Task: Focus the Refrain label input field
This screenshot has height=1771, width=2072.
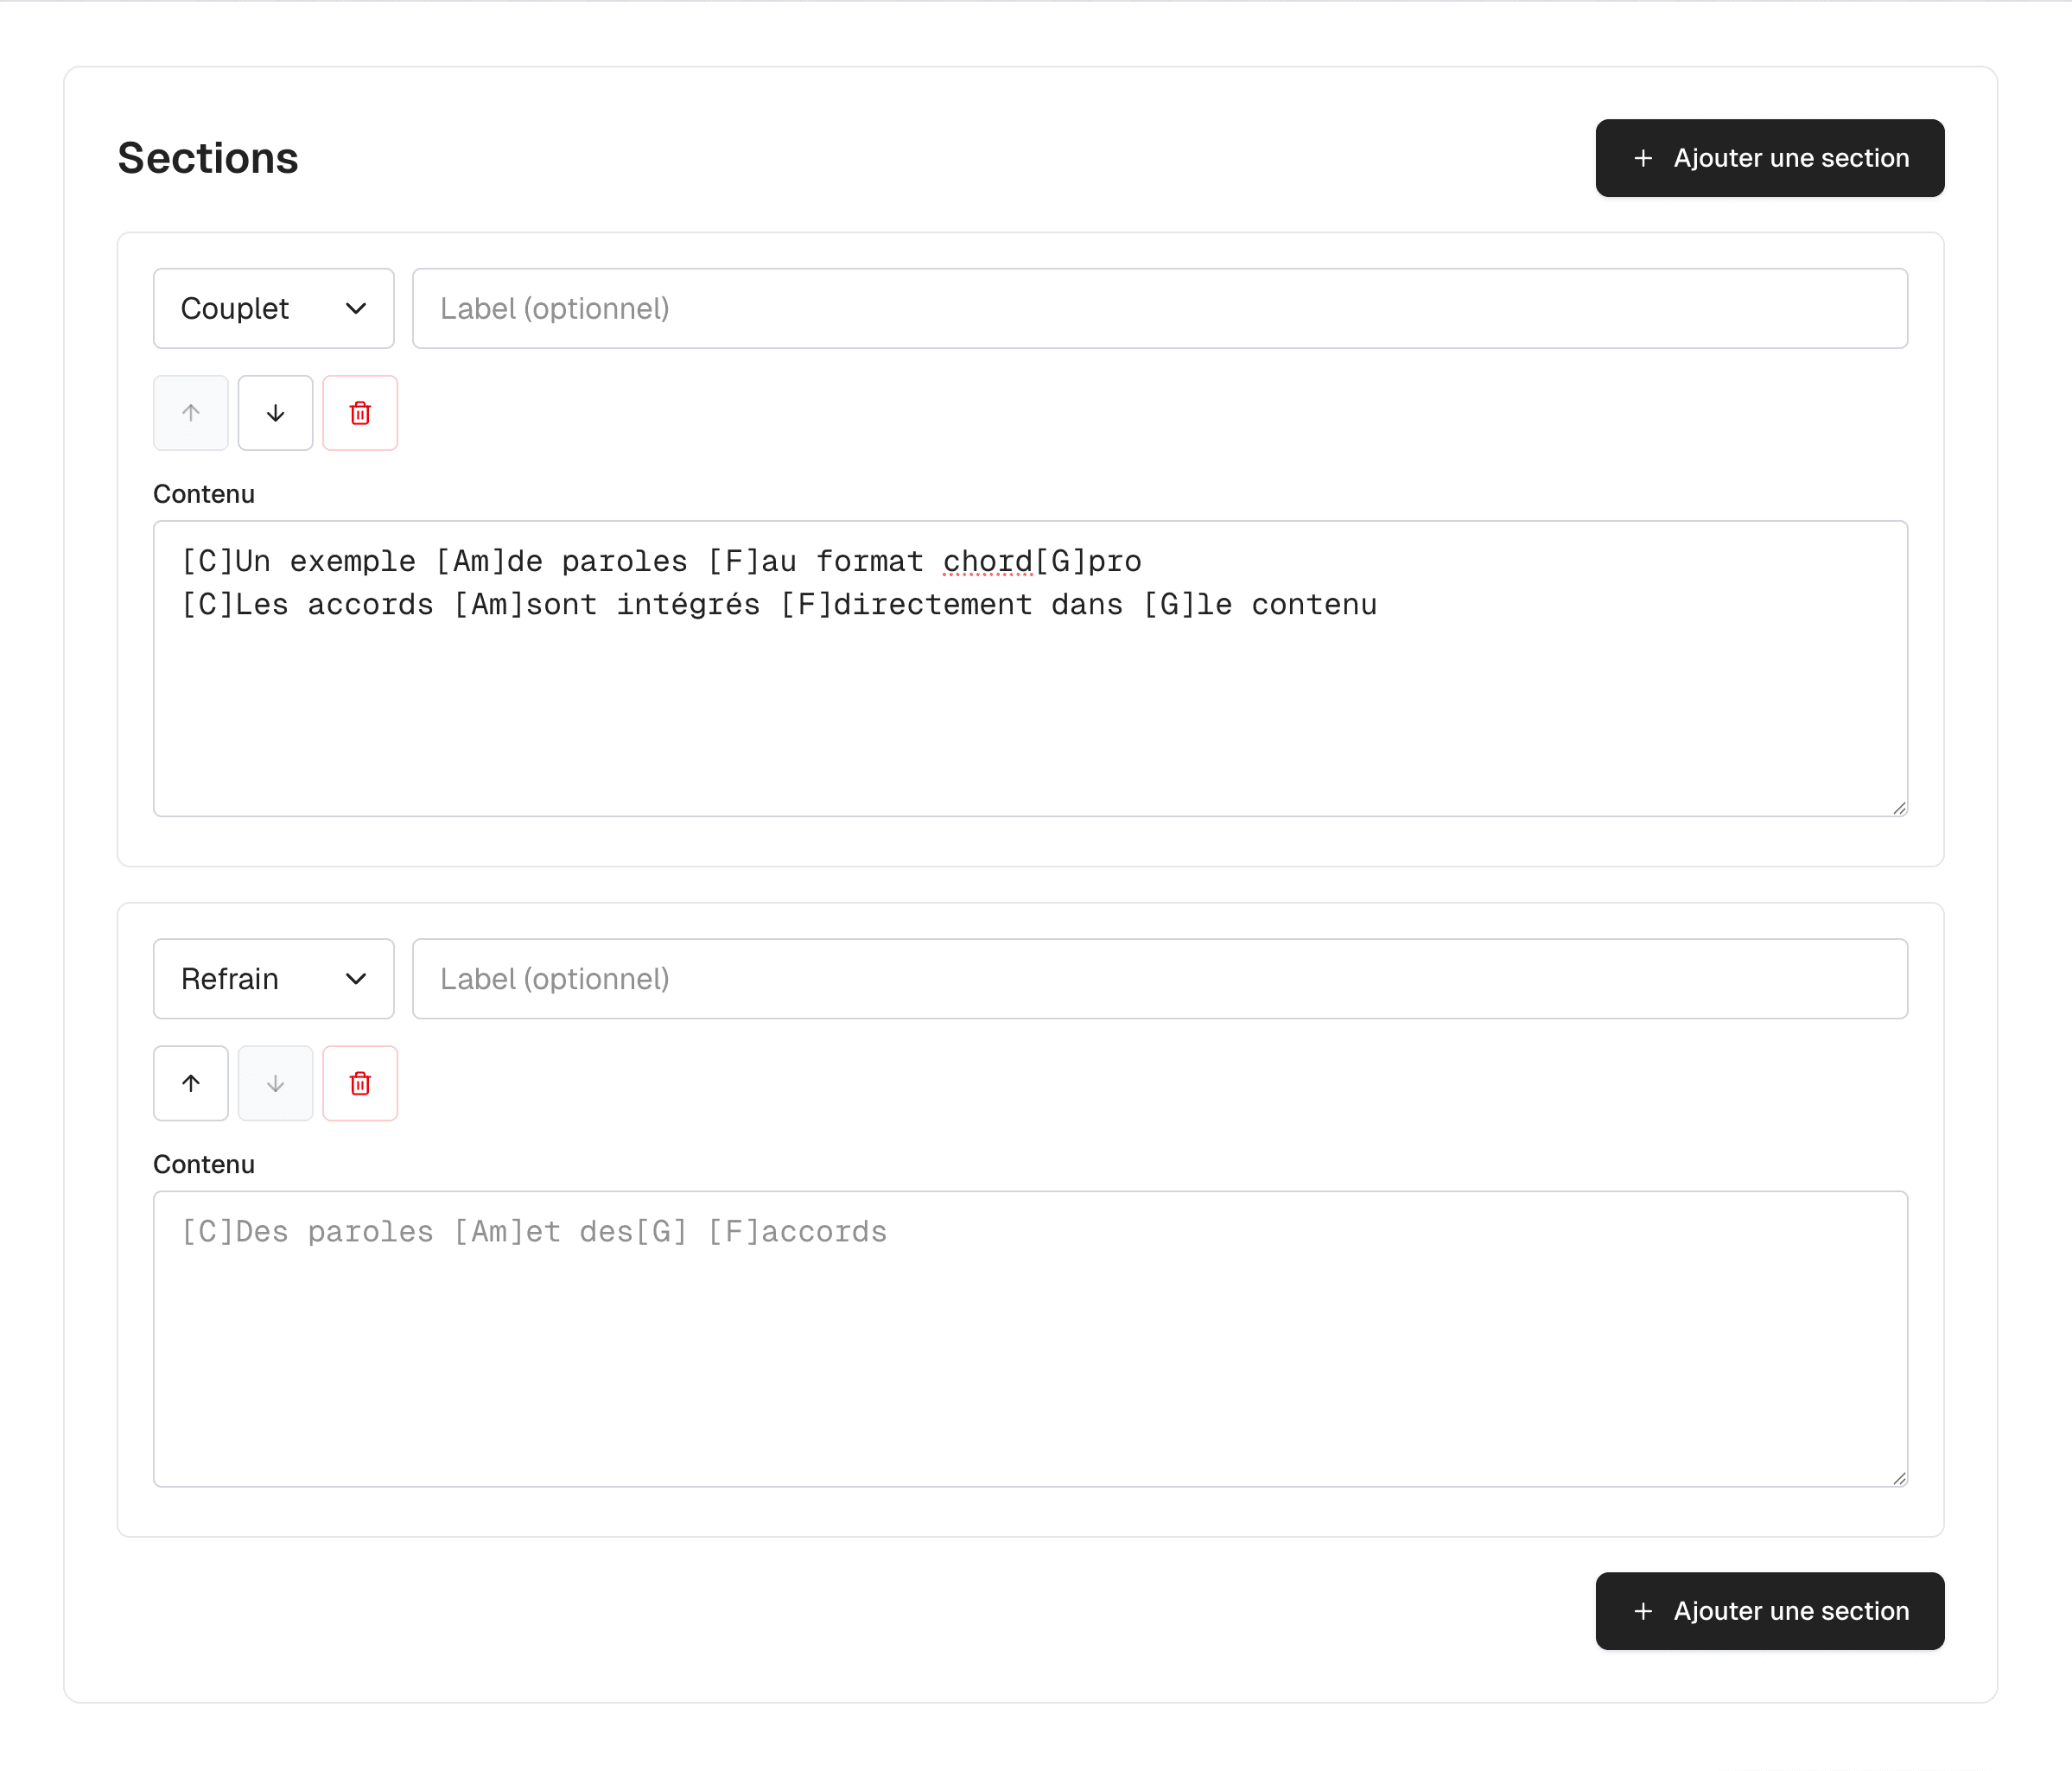Action: click(1159, 978)
